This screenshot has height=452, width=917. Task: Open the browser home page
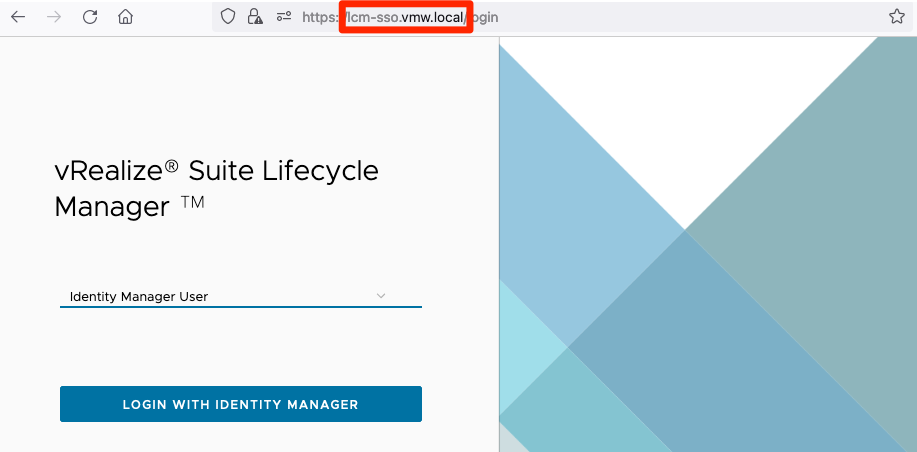(125, 17)
